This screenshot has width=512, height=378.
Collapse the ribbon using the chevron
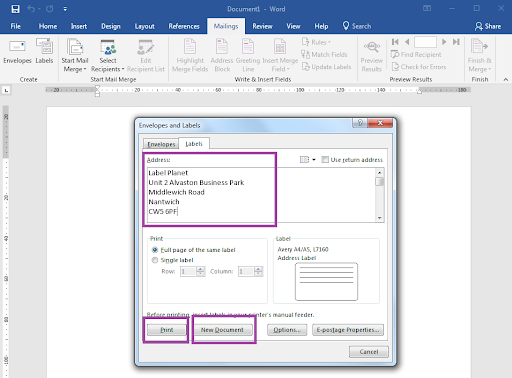tap(506, 79)
